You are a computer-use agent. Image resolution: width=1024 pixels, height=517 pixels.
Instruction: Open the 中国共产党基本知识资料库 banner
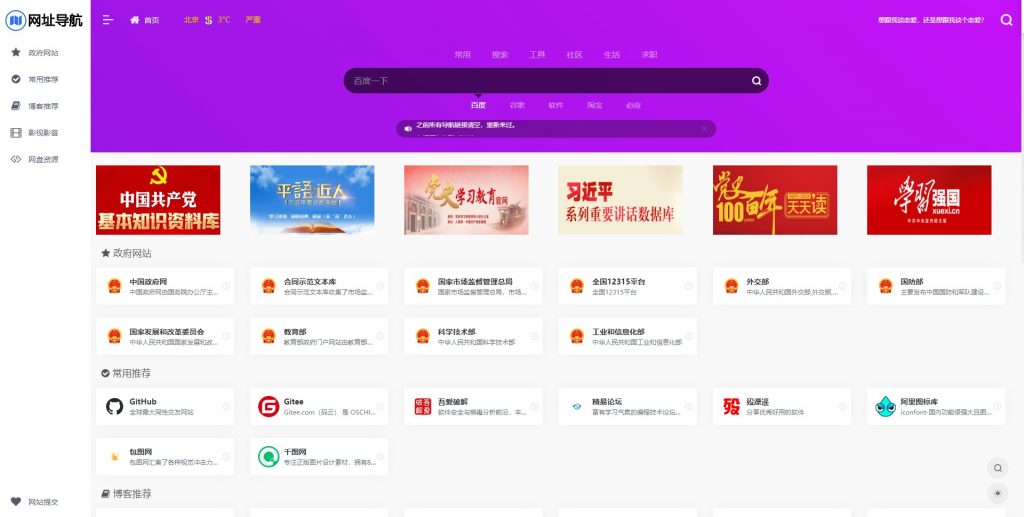[x=158, y=200]
